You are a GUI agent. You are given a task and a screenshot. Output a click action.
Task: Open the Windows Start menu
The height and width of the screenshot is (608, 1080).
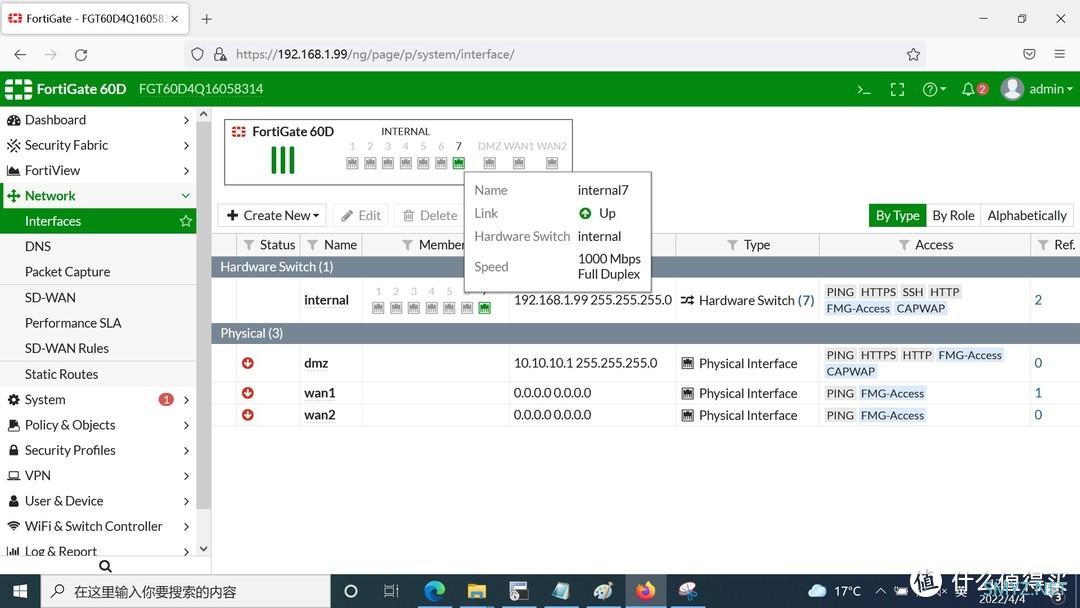(x=20, y=591)
